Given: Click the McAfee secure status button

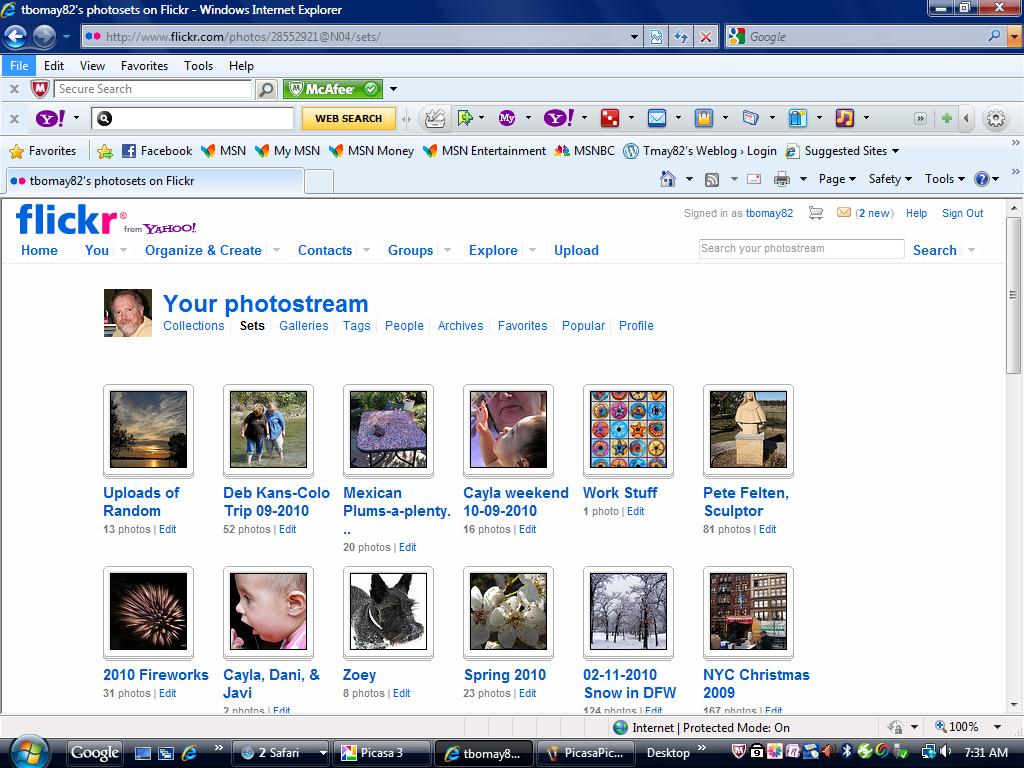Looking at the screenshot, I should point(332,89).
